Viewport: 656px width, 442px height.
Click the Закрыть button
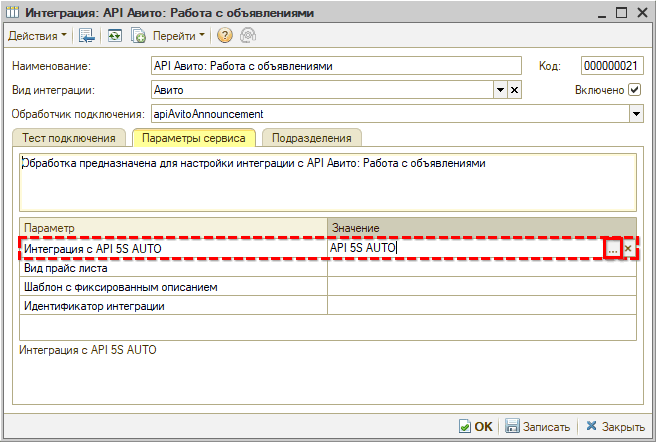tap(616, 426)
